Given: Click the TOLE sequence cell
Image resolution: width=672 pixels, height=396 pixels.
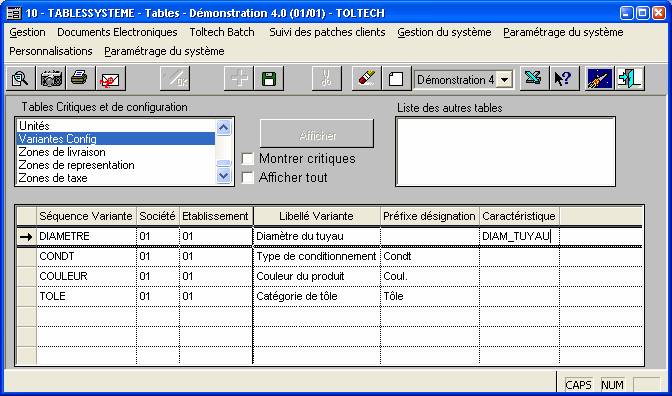Looking at the screenshot, I should click(86, 296).
